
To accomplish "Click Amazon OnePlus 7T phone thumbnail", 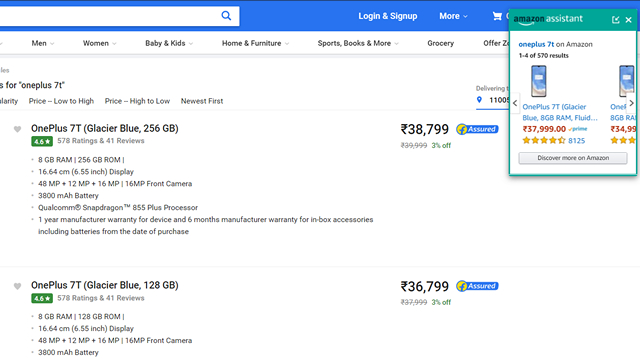I will [539, 81].
